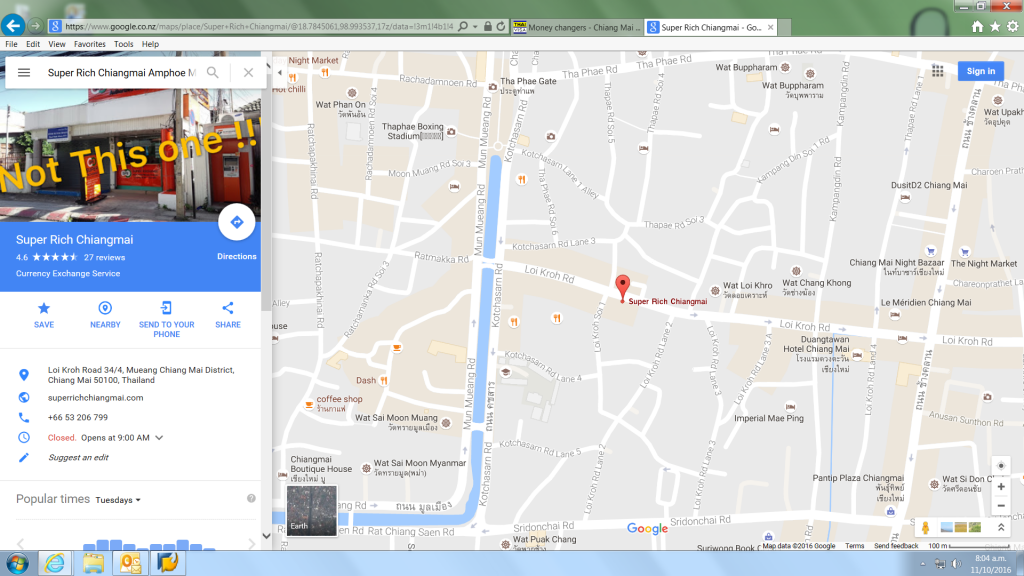This screenshot has height=576, width=1024.
Task: Zoom in the map with plus button
Action: click(x=1000, y=487)
